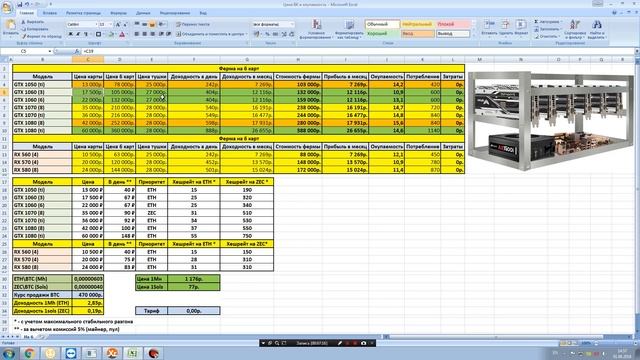640x360 pixels.
Task: Activate Format Painter (Формат по образцу)
Action: (41, 36)
